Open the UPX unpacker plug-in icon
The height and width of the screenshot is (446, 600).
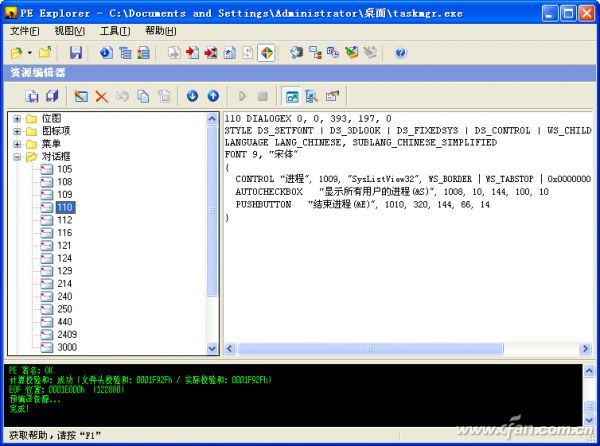[352, 52]
